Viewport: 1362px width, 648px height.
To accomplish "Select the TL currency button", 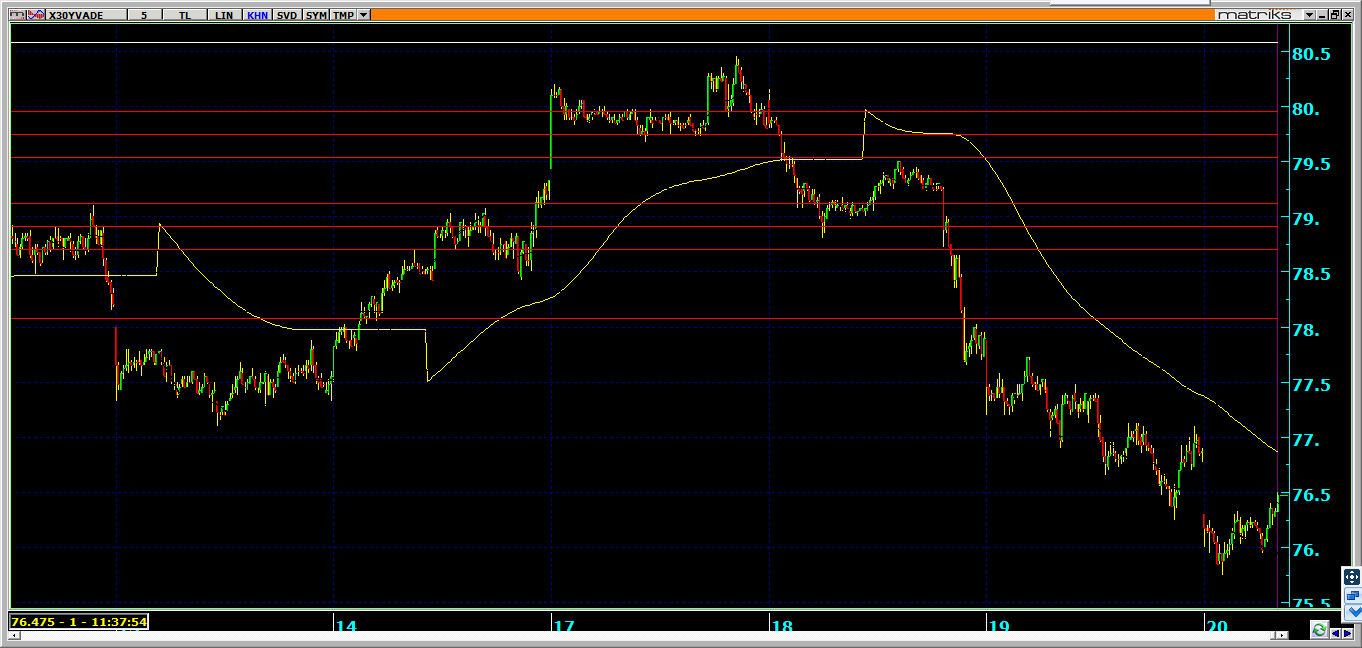I will (x=185, y=15).
